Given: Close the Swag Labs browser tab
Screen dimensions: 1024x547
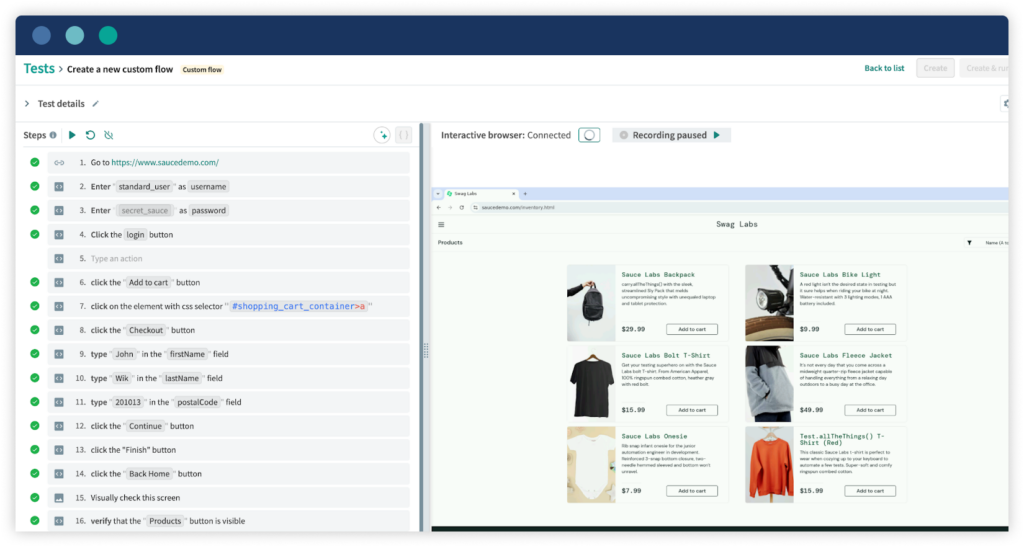Looking at the screenshot, I should pyautogui.click(x=514, y=194).
